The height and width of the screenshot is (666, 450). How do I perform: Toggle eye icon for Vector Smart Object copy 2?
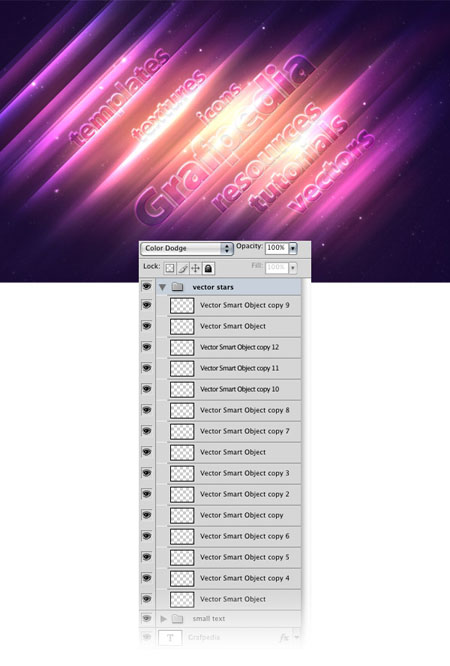147,494
